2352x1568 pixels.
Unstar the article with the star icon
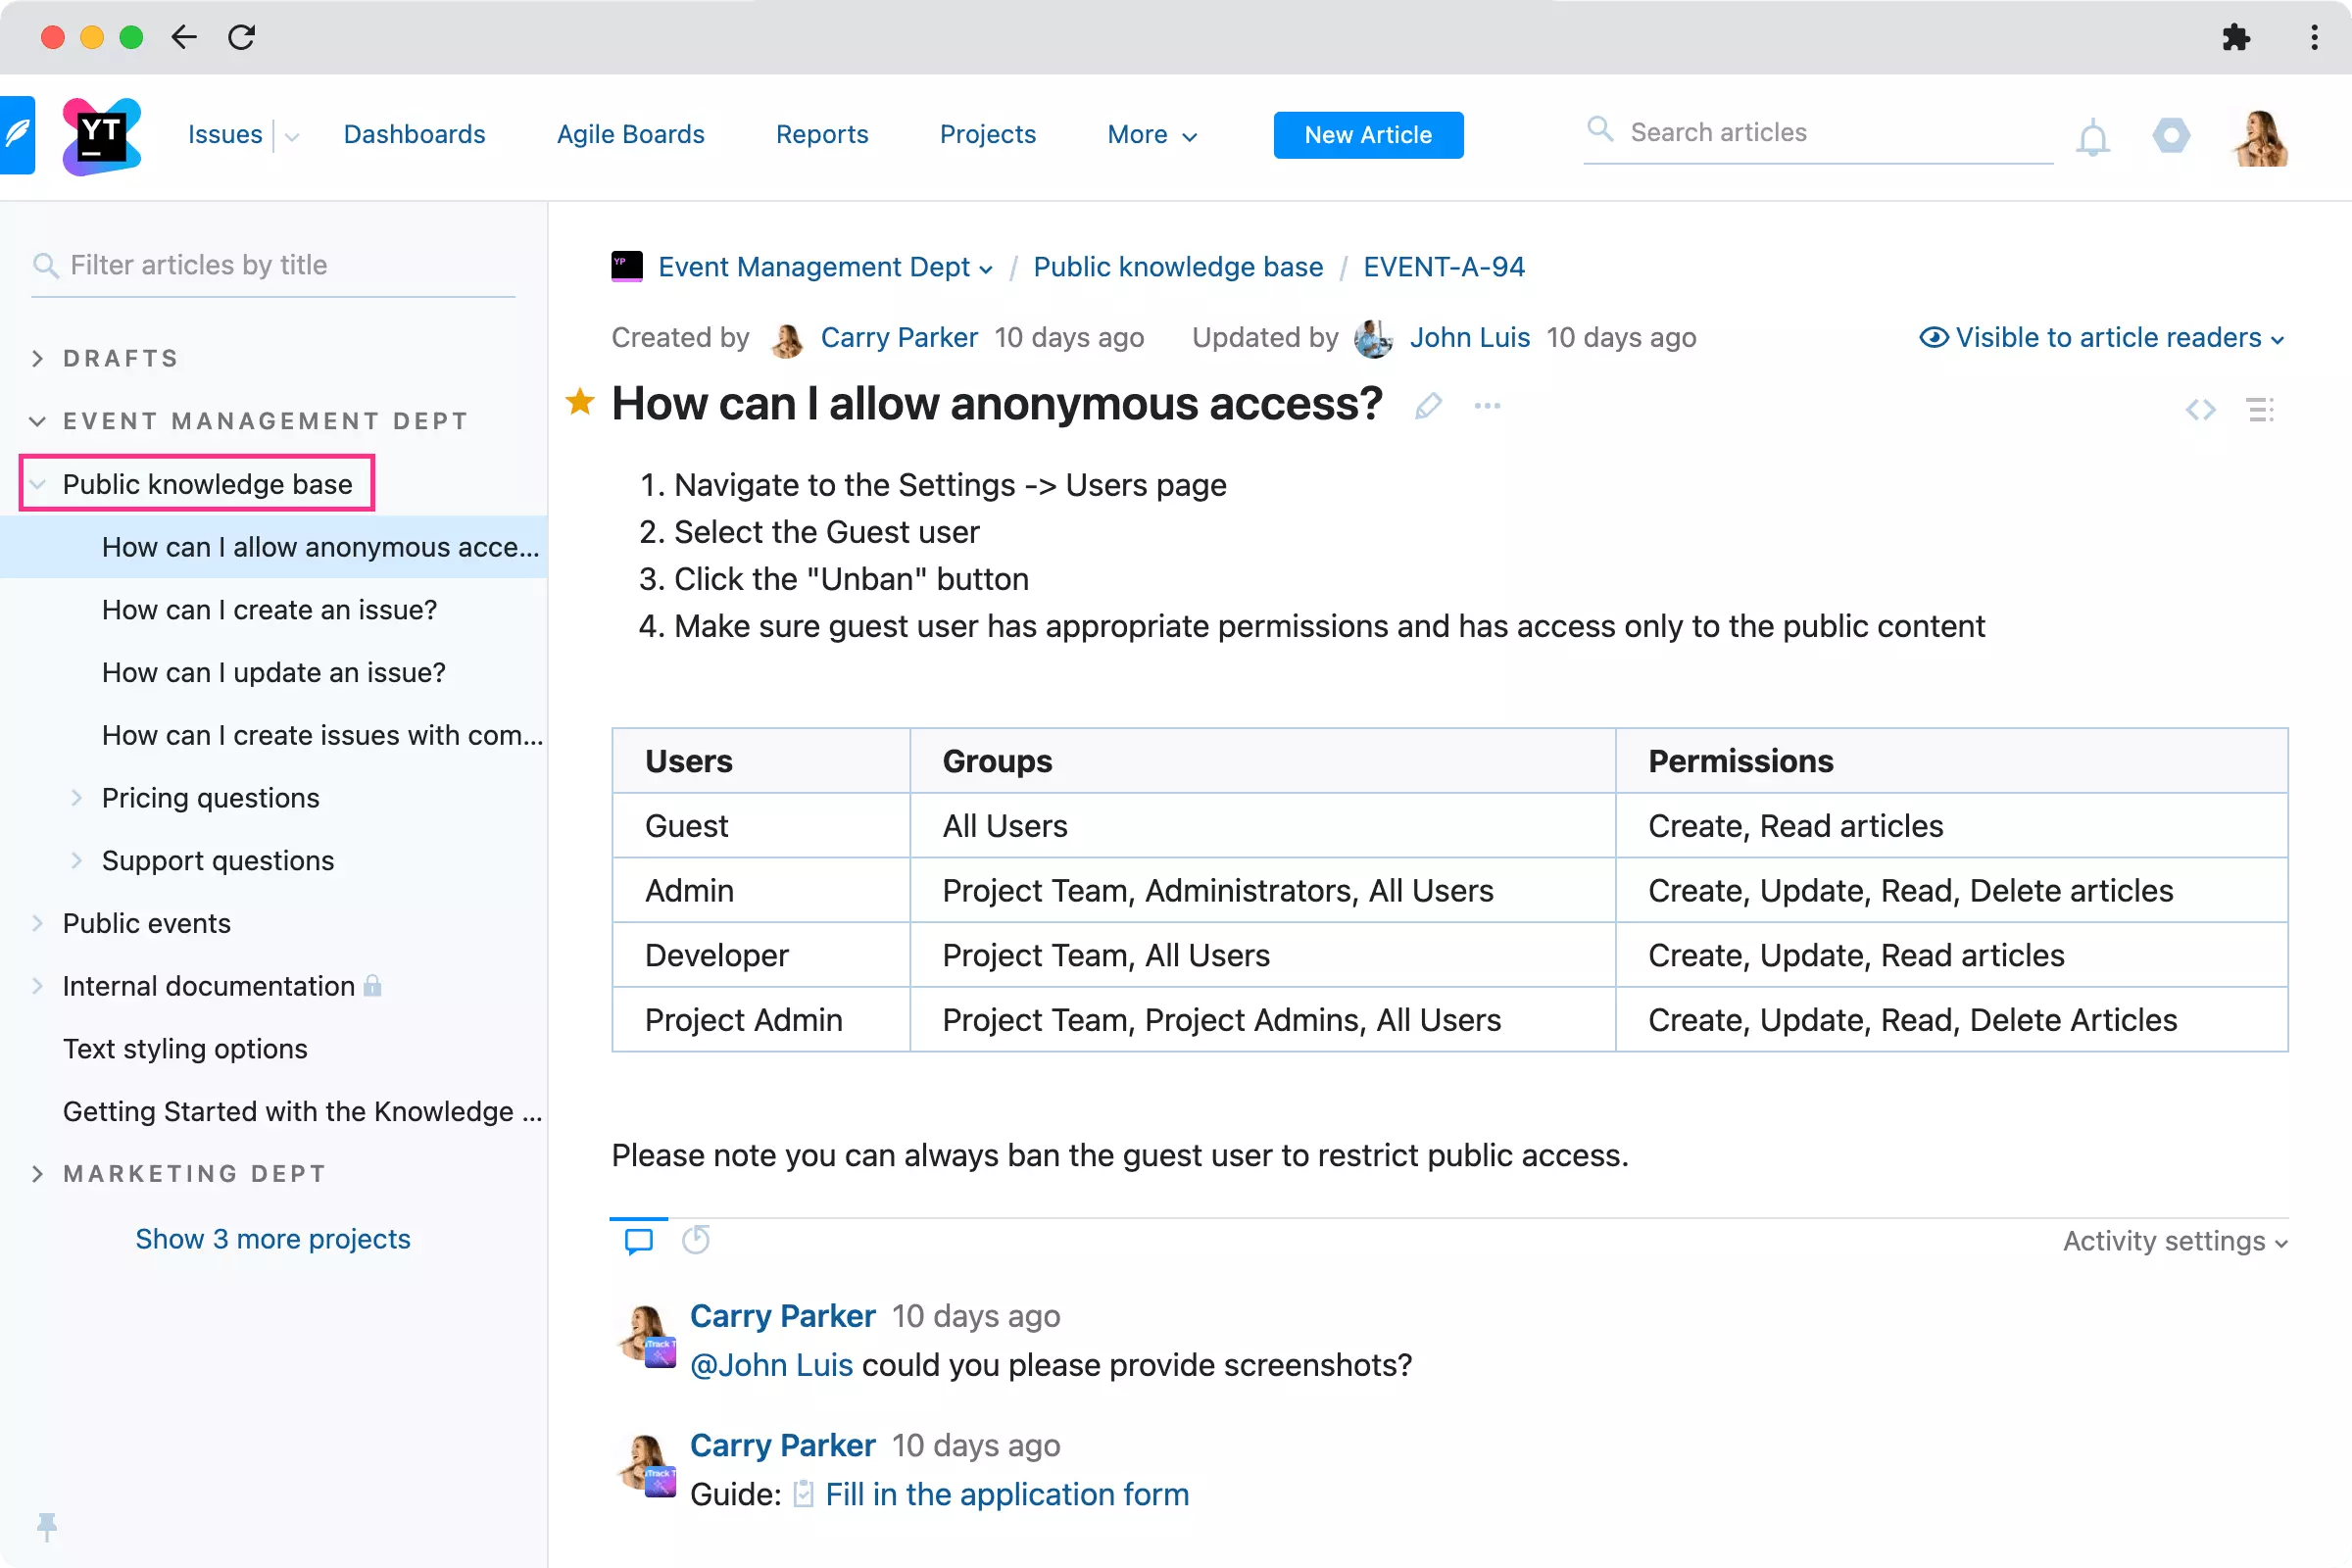pyautogui.click(x=580, y=402)
